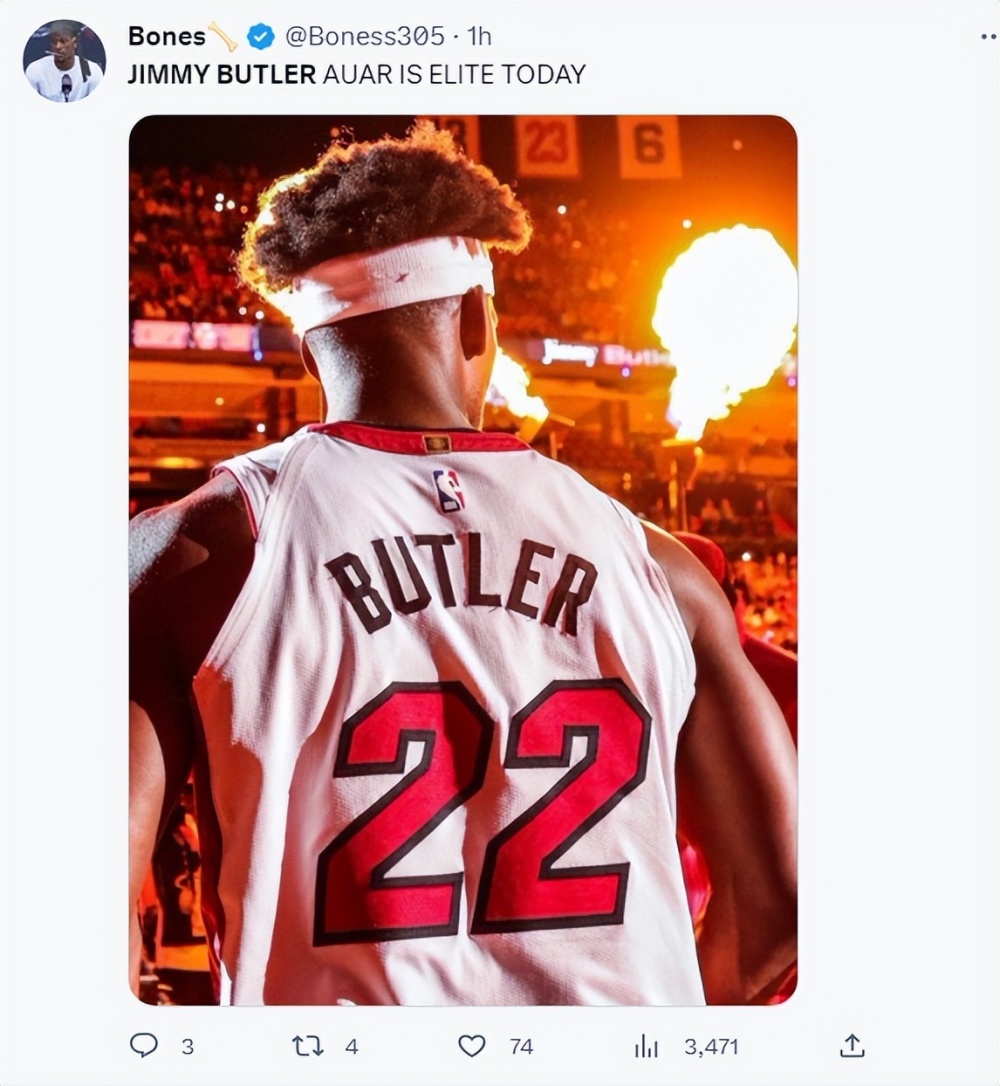Click the retweet arrows icon

307,1046
